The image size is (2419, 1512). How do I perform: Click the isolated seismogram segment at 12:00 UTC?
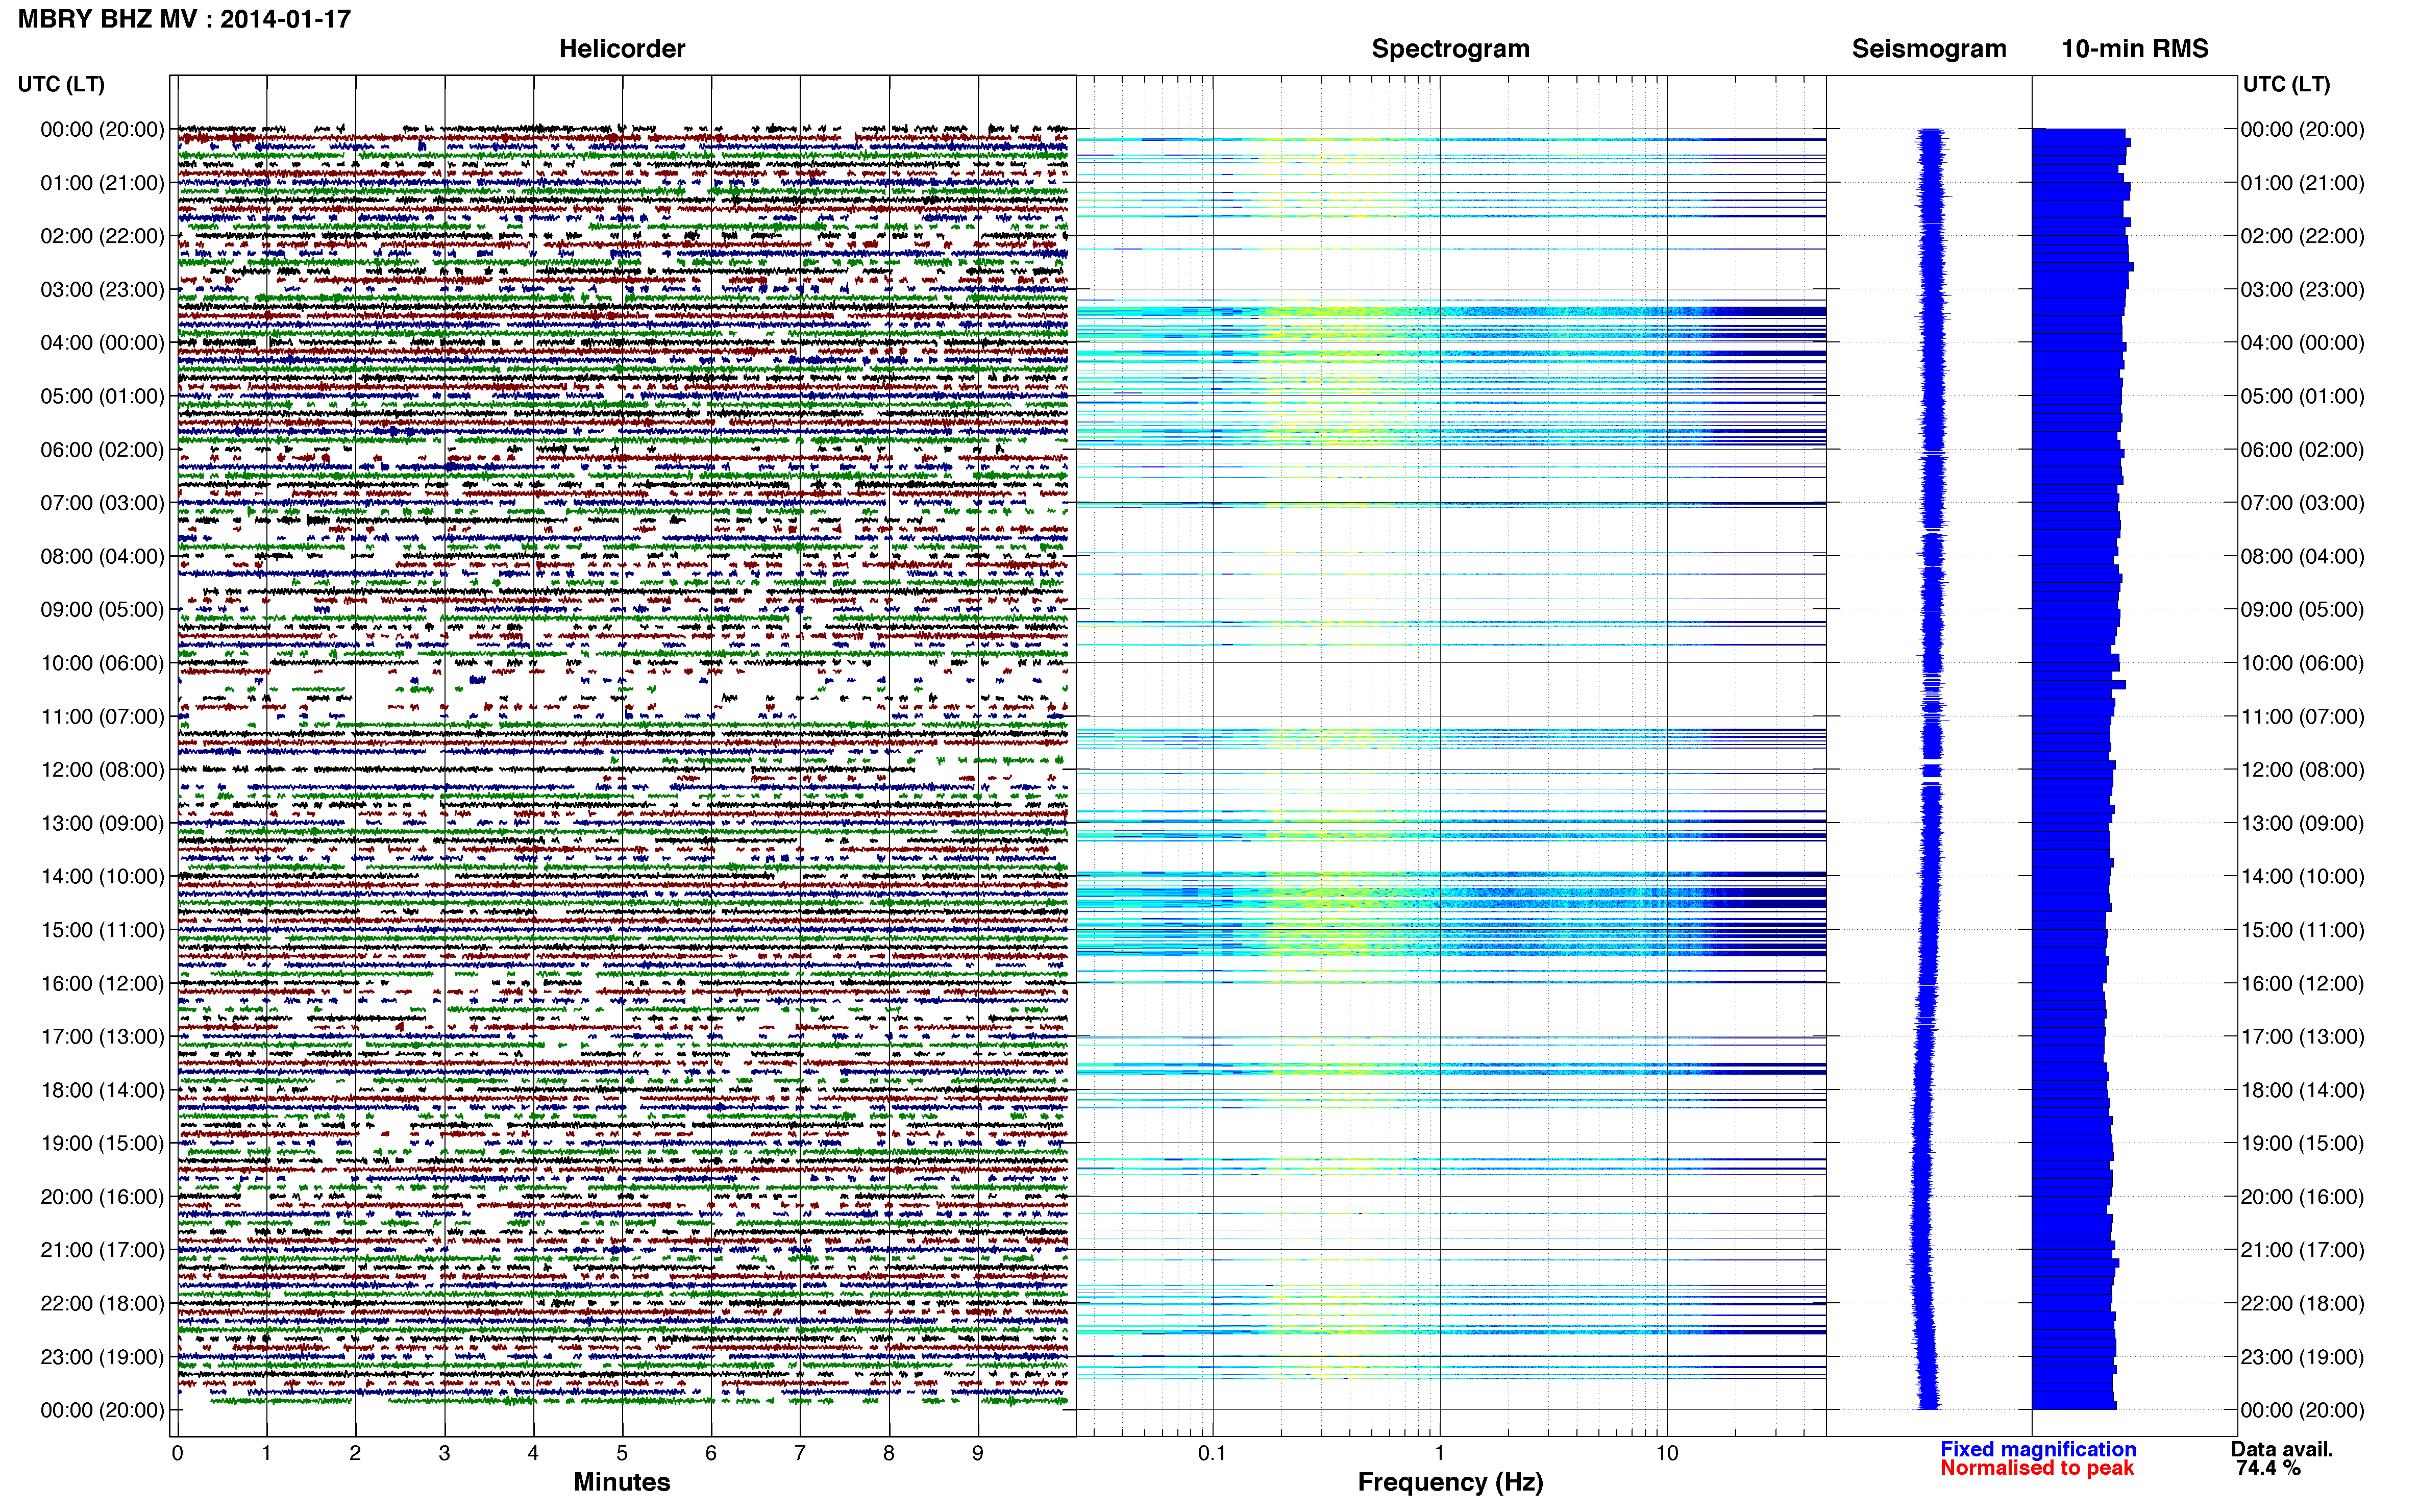coord(1931,770)
